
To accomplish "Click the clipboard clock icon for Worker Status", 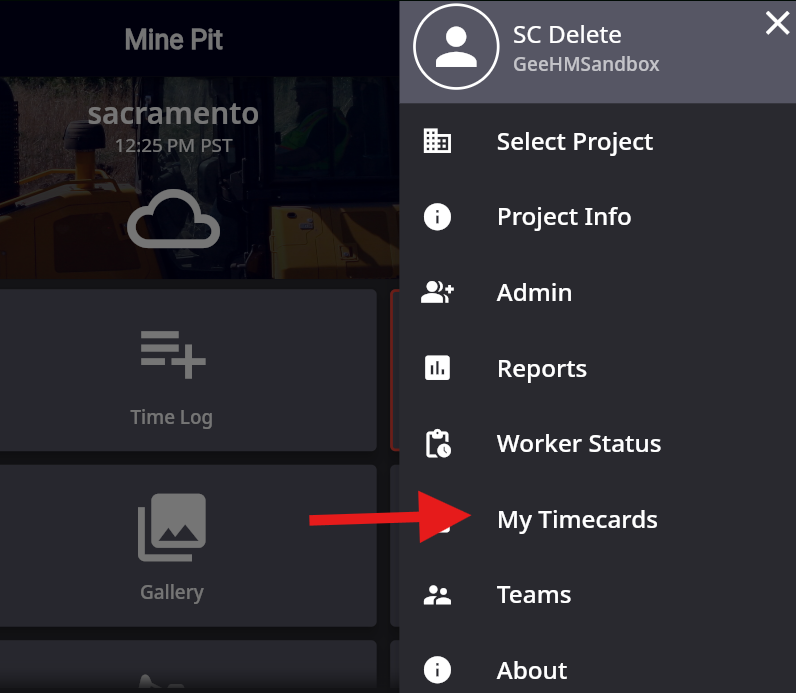I will pyautogui.click(x=437, y=444).
